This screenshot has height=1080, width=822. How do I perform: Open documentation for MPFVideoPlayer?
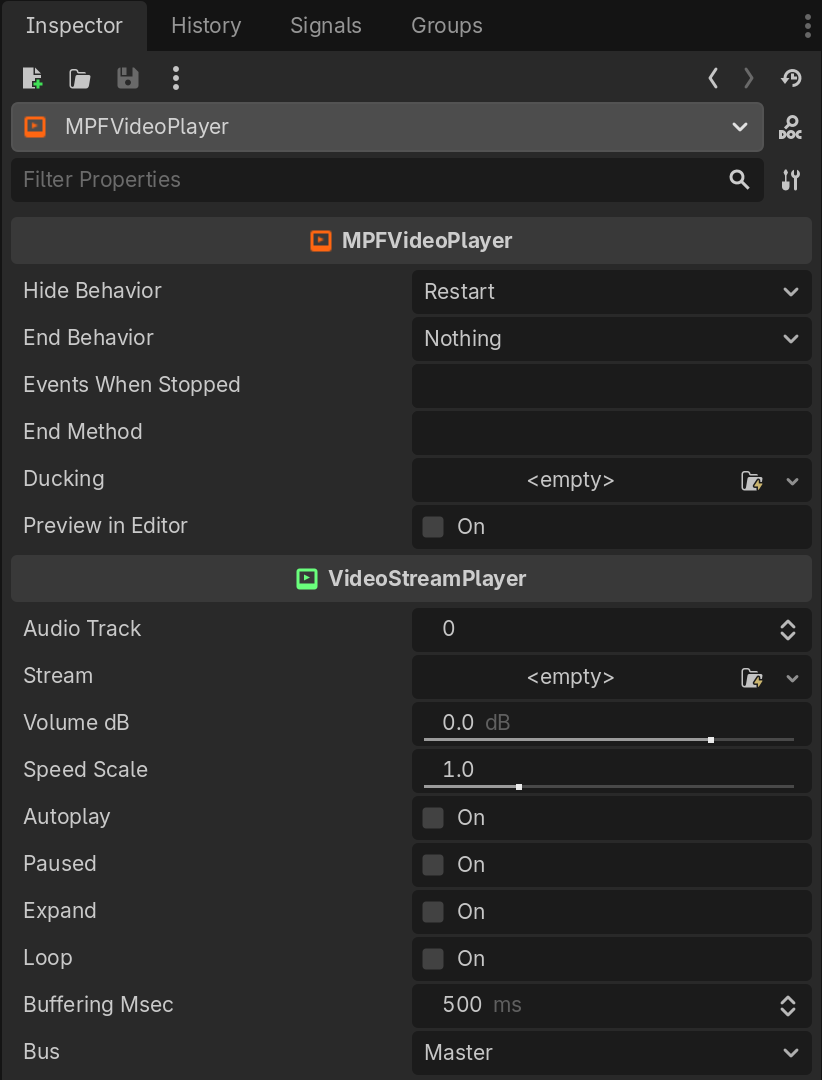pyautogui.click(x=790, y=127)
